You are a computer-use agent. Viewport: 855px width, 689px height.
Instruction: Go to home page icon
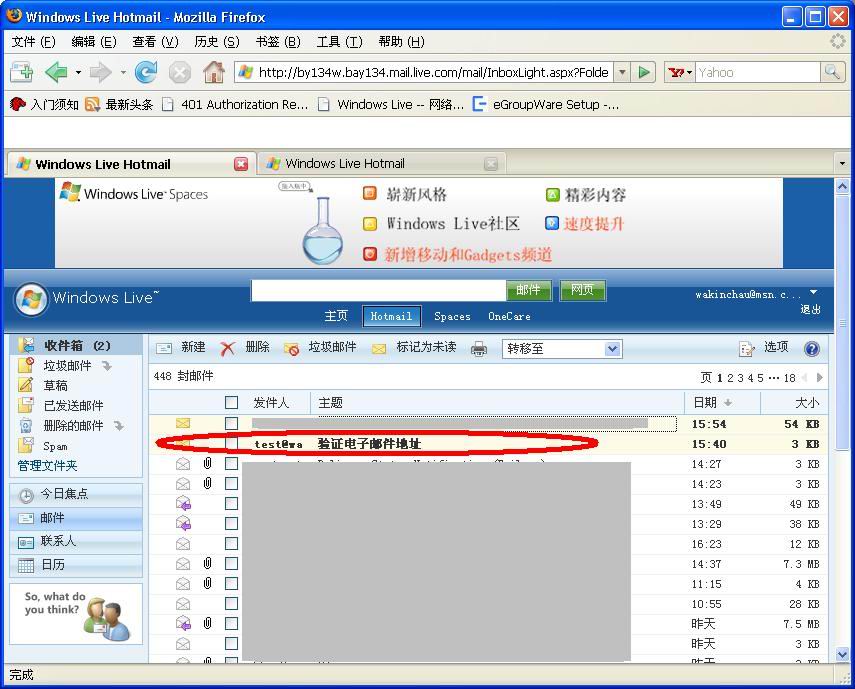coord(214,72)
